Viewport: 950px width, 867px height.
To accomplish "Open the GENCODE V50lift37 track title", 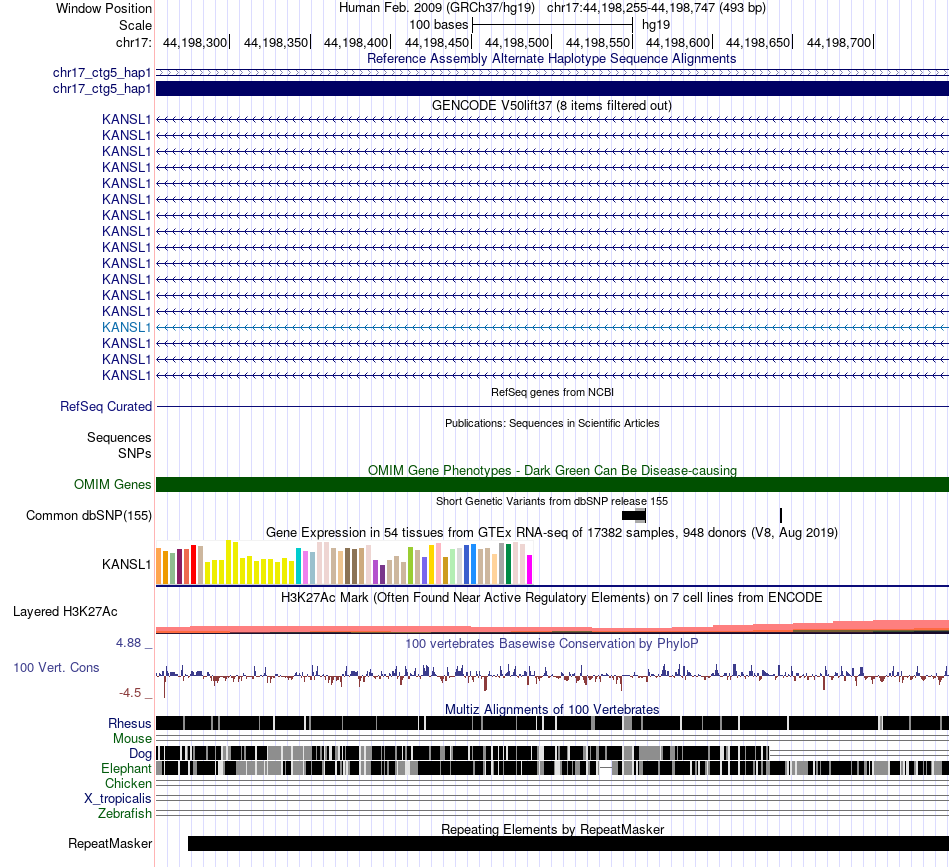I will (x=551, y=105).
